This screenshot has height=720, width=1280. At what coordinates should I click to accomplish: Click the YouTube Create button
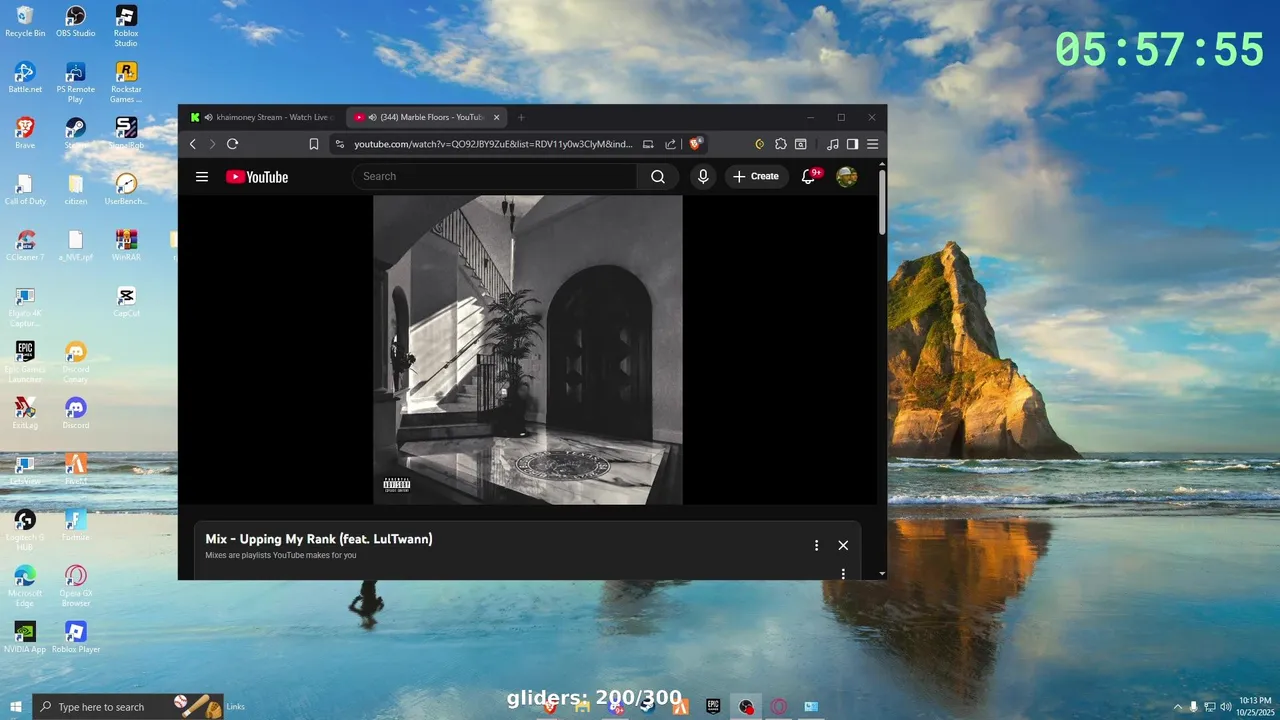click(x=756, y=177)
